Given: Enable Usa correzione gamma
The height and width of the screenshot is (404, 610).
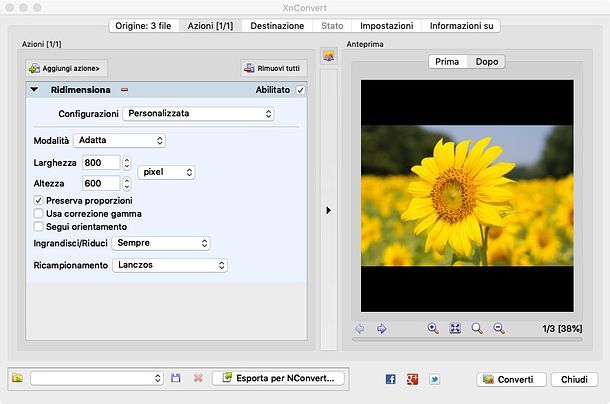Looking at the screenshot, I should (39, 213).
